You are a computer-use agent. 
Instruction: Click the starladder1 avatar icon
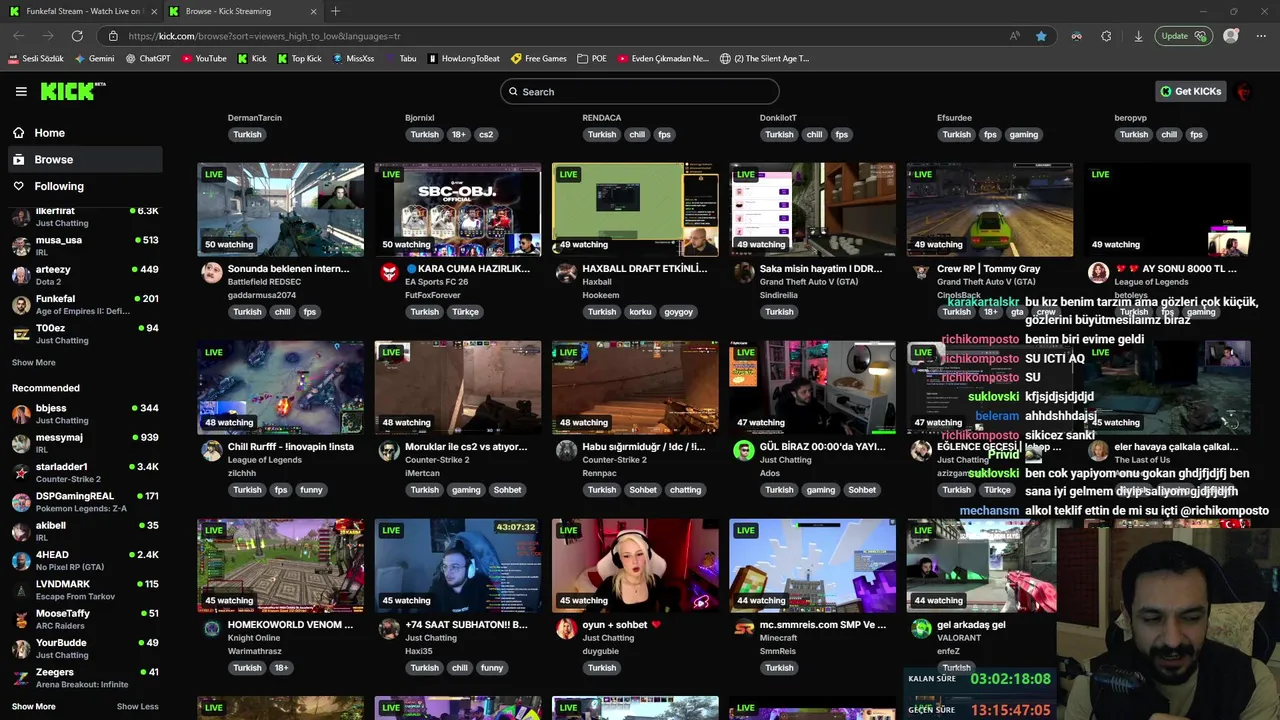point(21,472)
